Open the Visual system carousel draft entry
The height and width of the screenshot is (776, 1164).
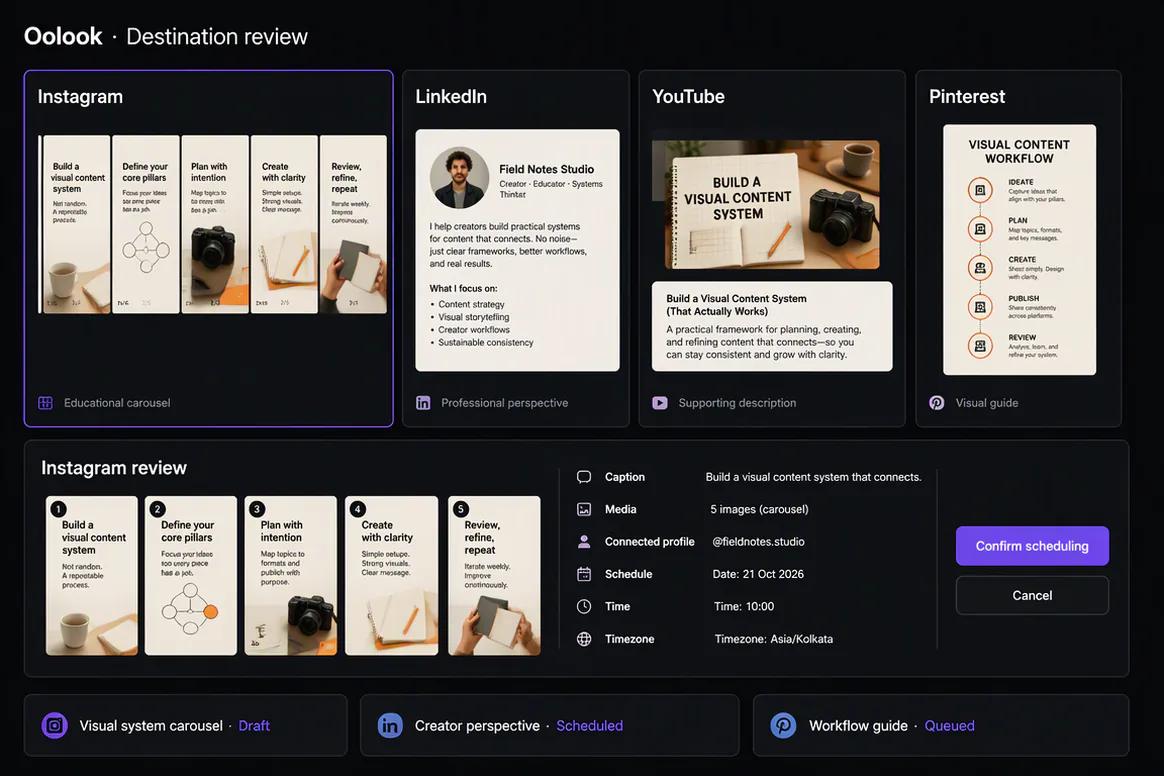point(186,726)
